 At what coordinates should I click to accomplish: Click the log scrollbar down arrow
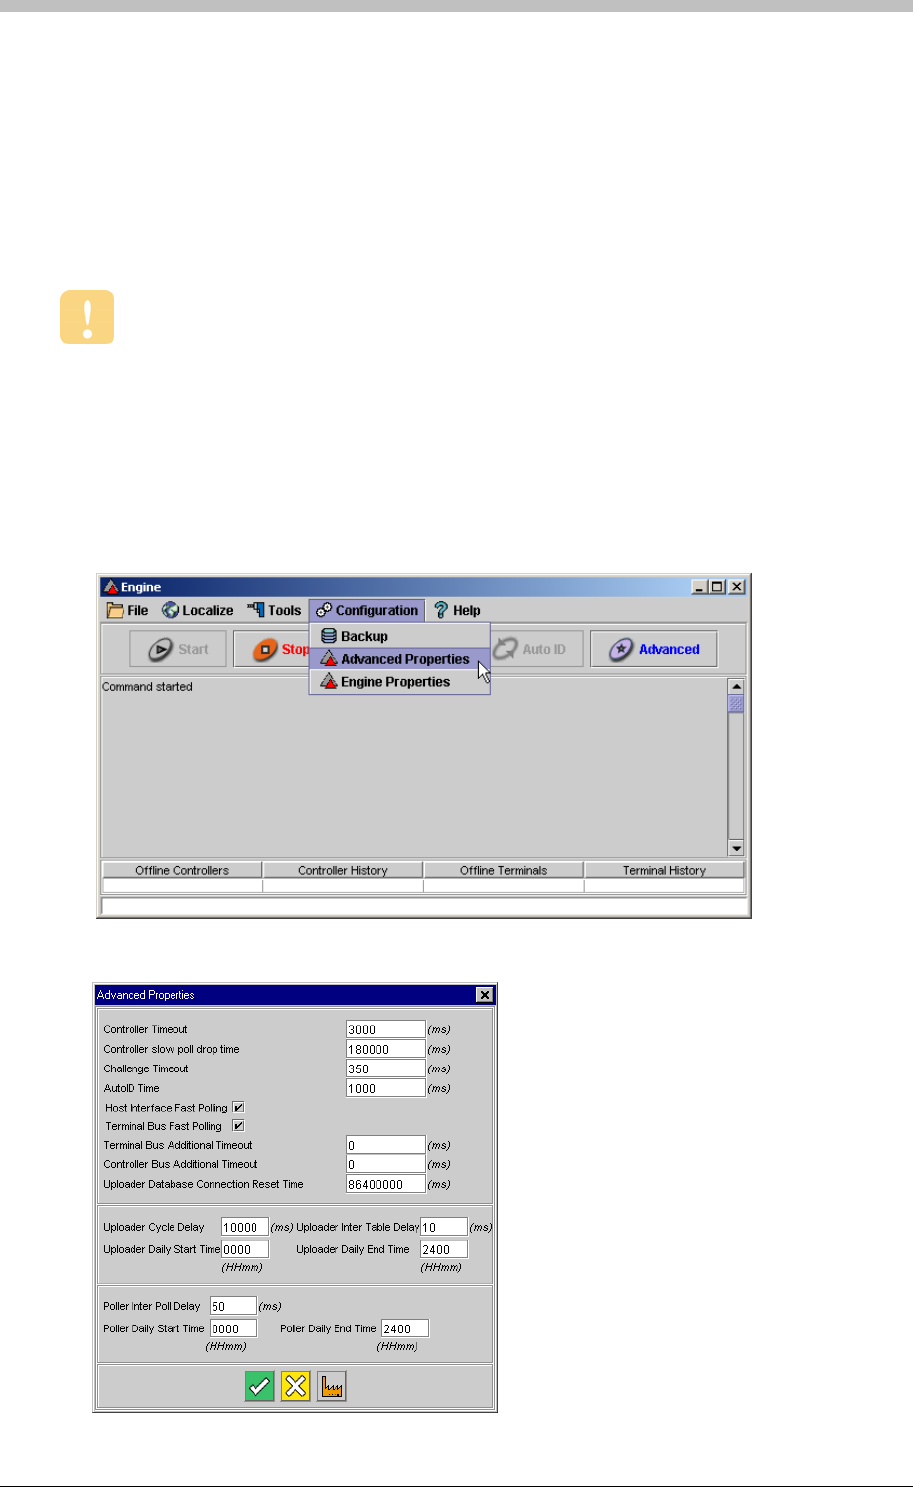(736, 848)
